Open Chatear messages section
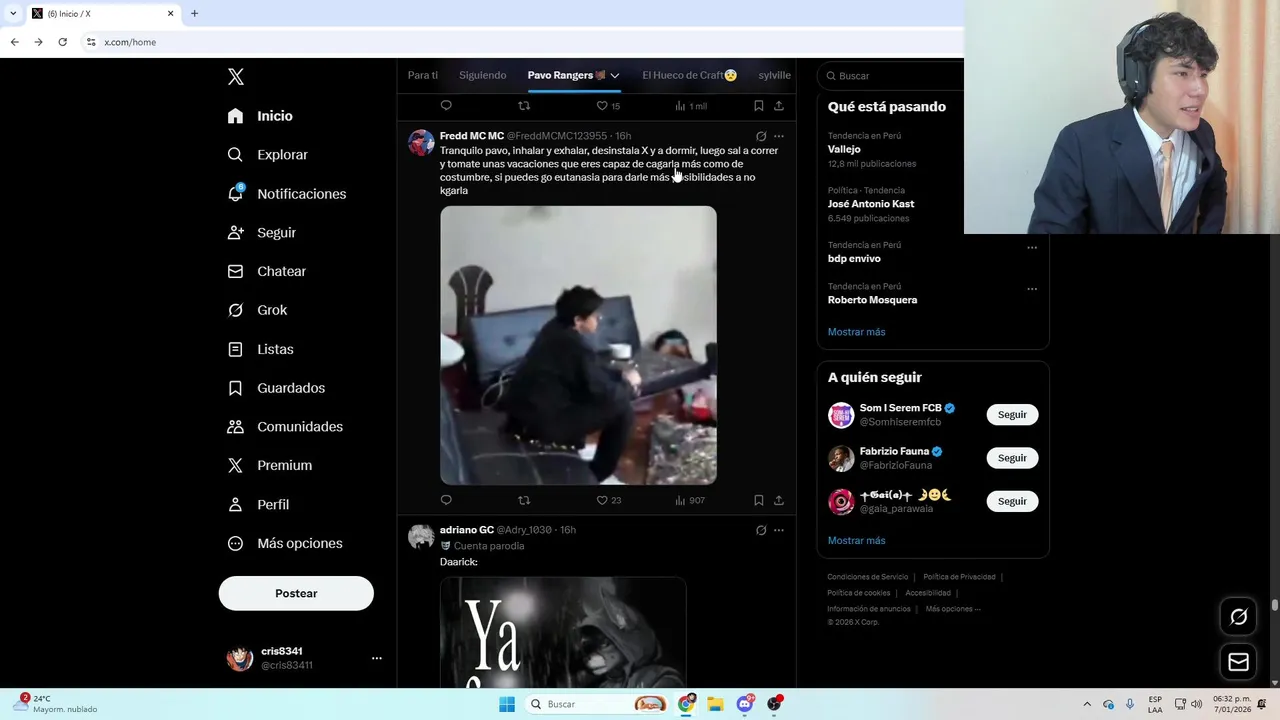 click(266, 271)
